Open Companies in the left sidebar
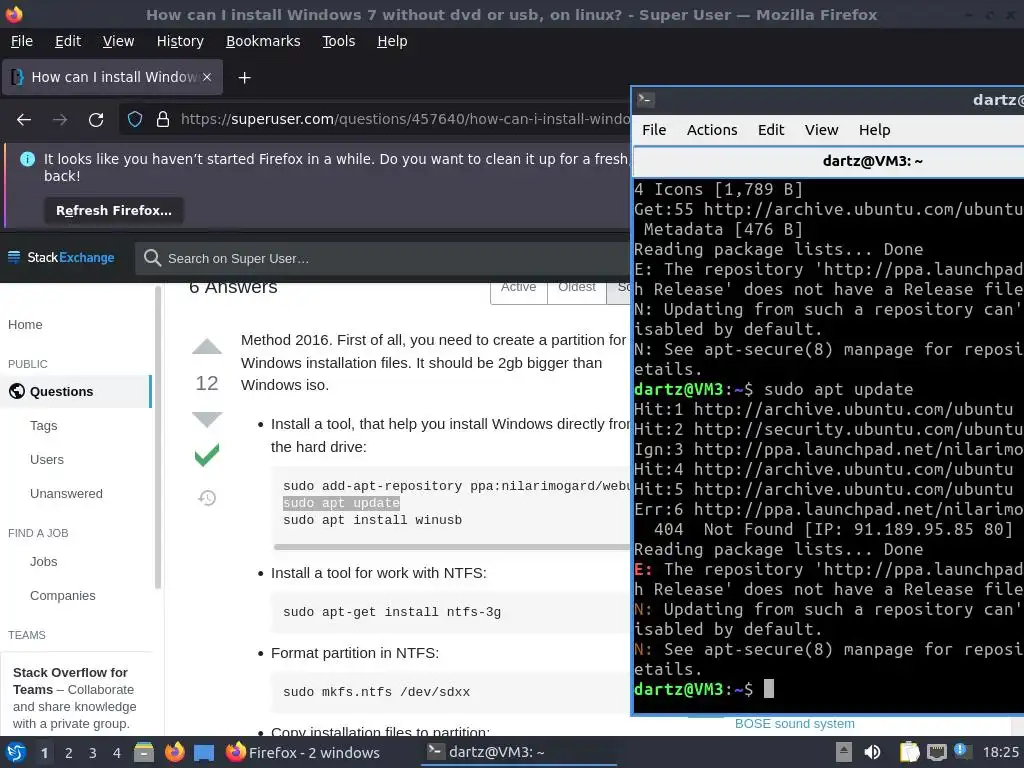The image size is (1024, 768). tap(63, 596)
